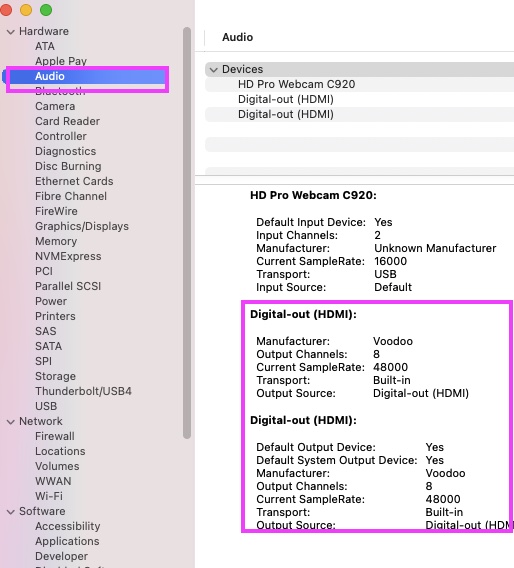Select PCI in the sidebar
This screenshot has height=568, width=514.
pyautogui.click(x=44, y=271)
